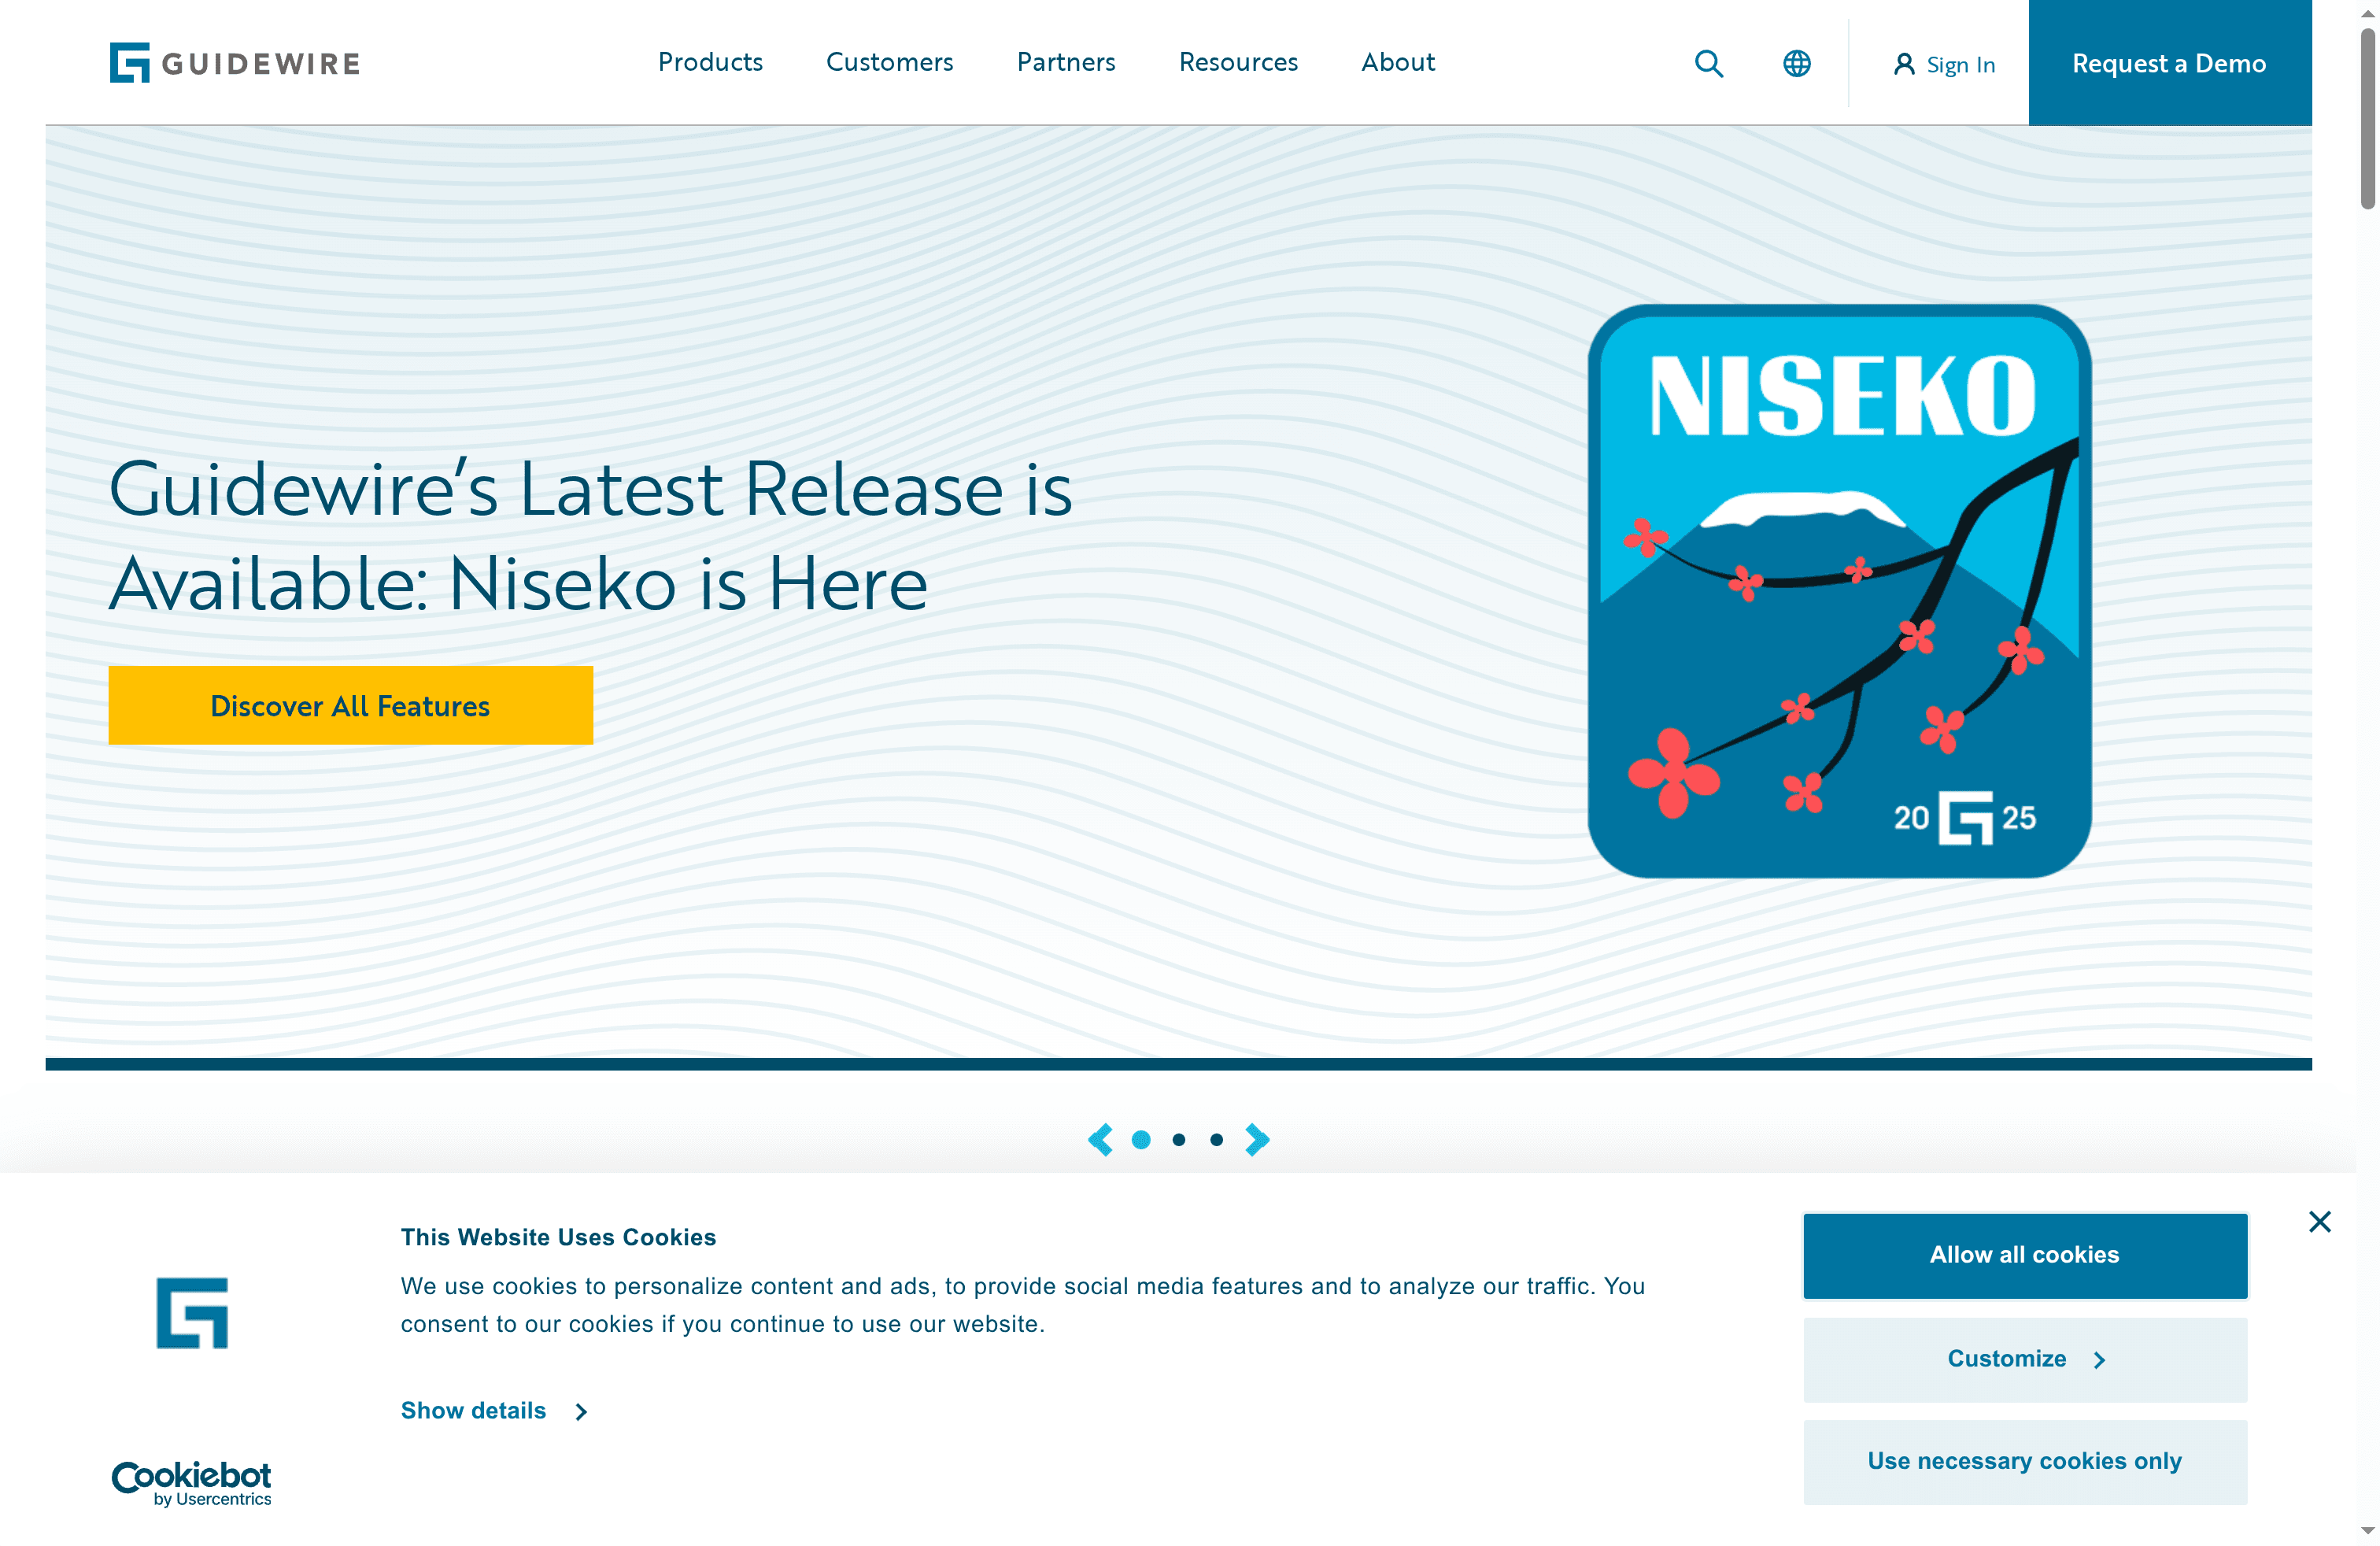Open the Customers navigation menu
The image size is (2380, 1546).
(x=889, y=62)
